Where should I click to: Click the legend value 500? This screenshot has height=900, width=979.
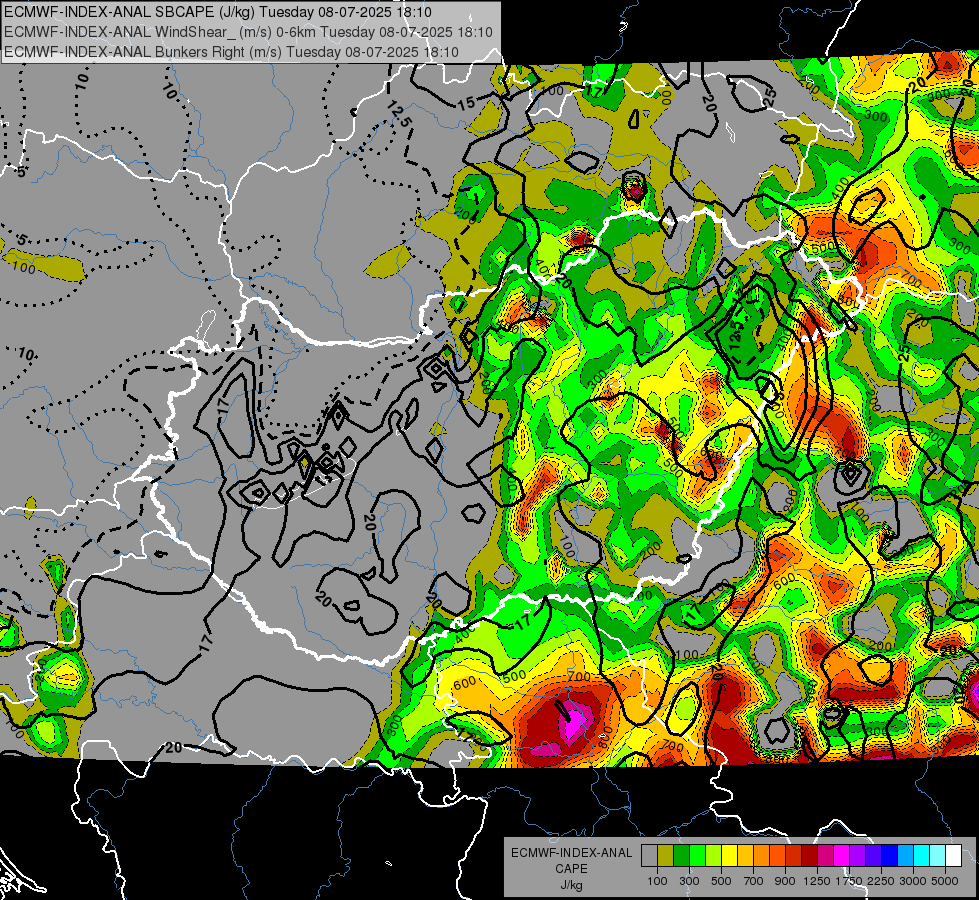point(721,881)
